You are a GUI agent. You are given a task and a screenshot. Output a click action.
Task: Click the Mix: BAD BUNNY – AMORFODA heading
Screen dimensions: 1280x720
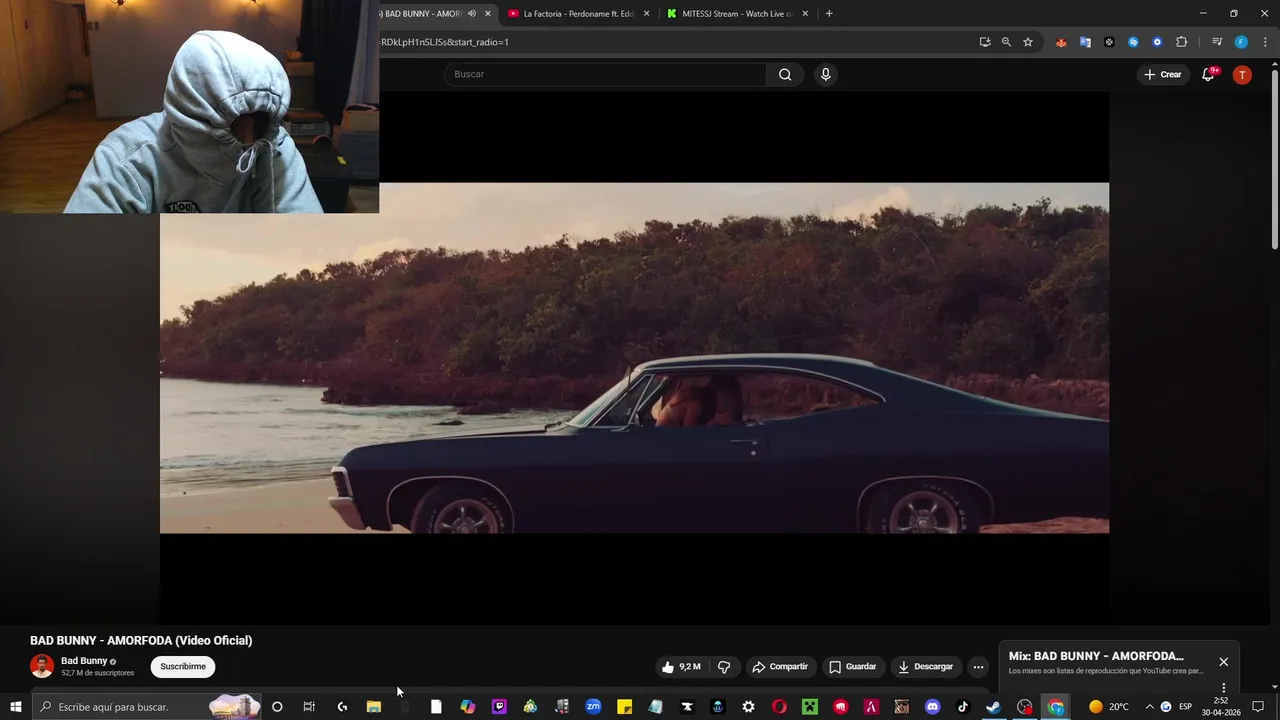pyautogui.click(x=1096, y=656)
